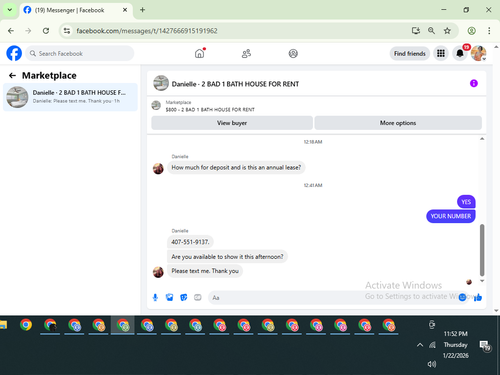Viewport: 500px width, 375px height.
Task: View site information icon in address bar
Action: 67,31
